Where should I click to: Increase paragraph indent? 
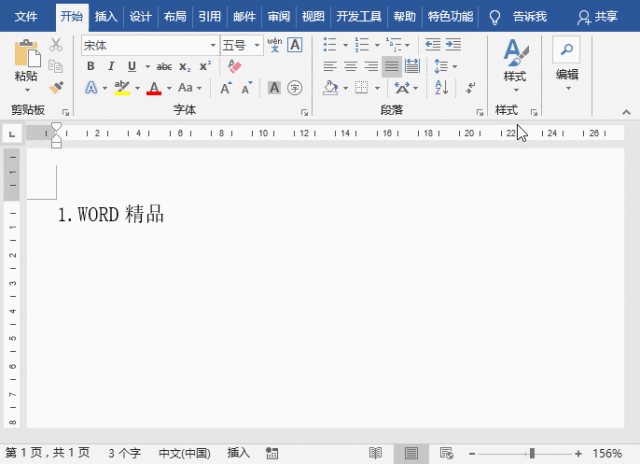point(453,44)
